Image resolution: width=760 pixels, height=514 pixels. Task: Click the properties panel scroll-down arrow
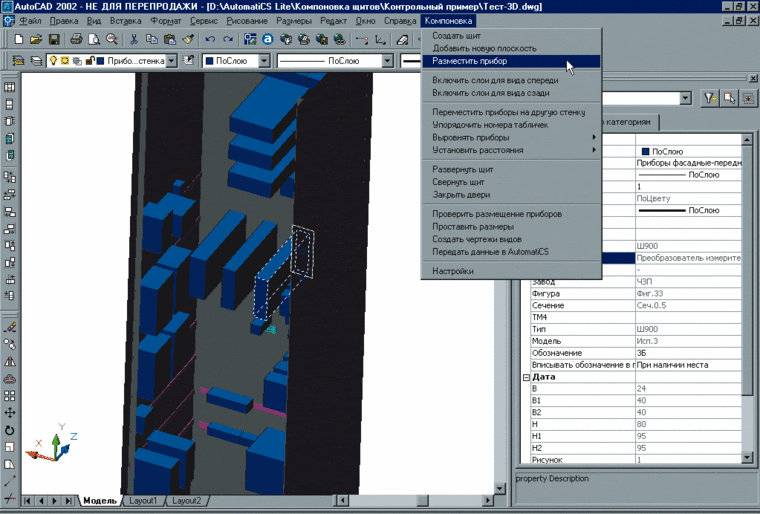pos(747,457)
